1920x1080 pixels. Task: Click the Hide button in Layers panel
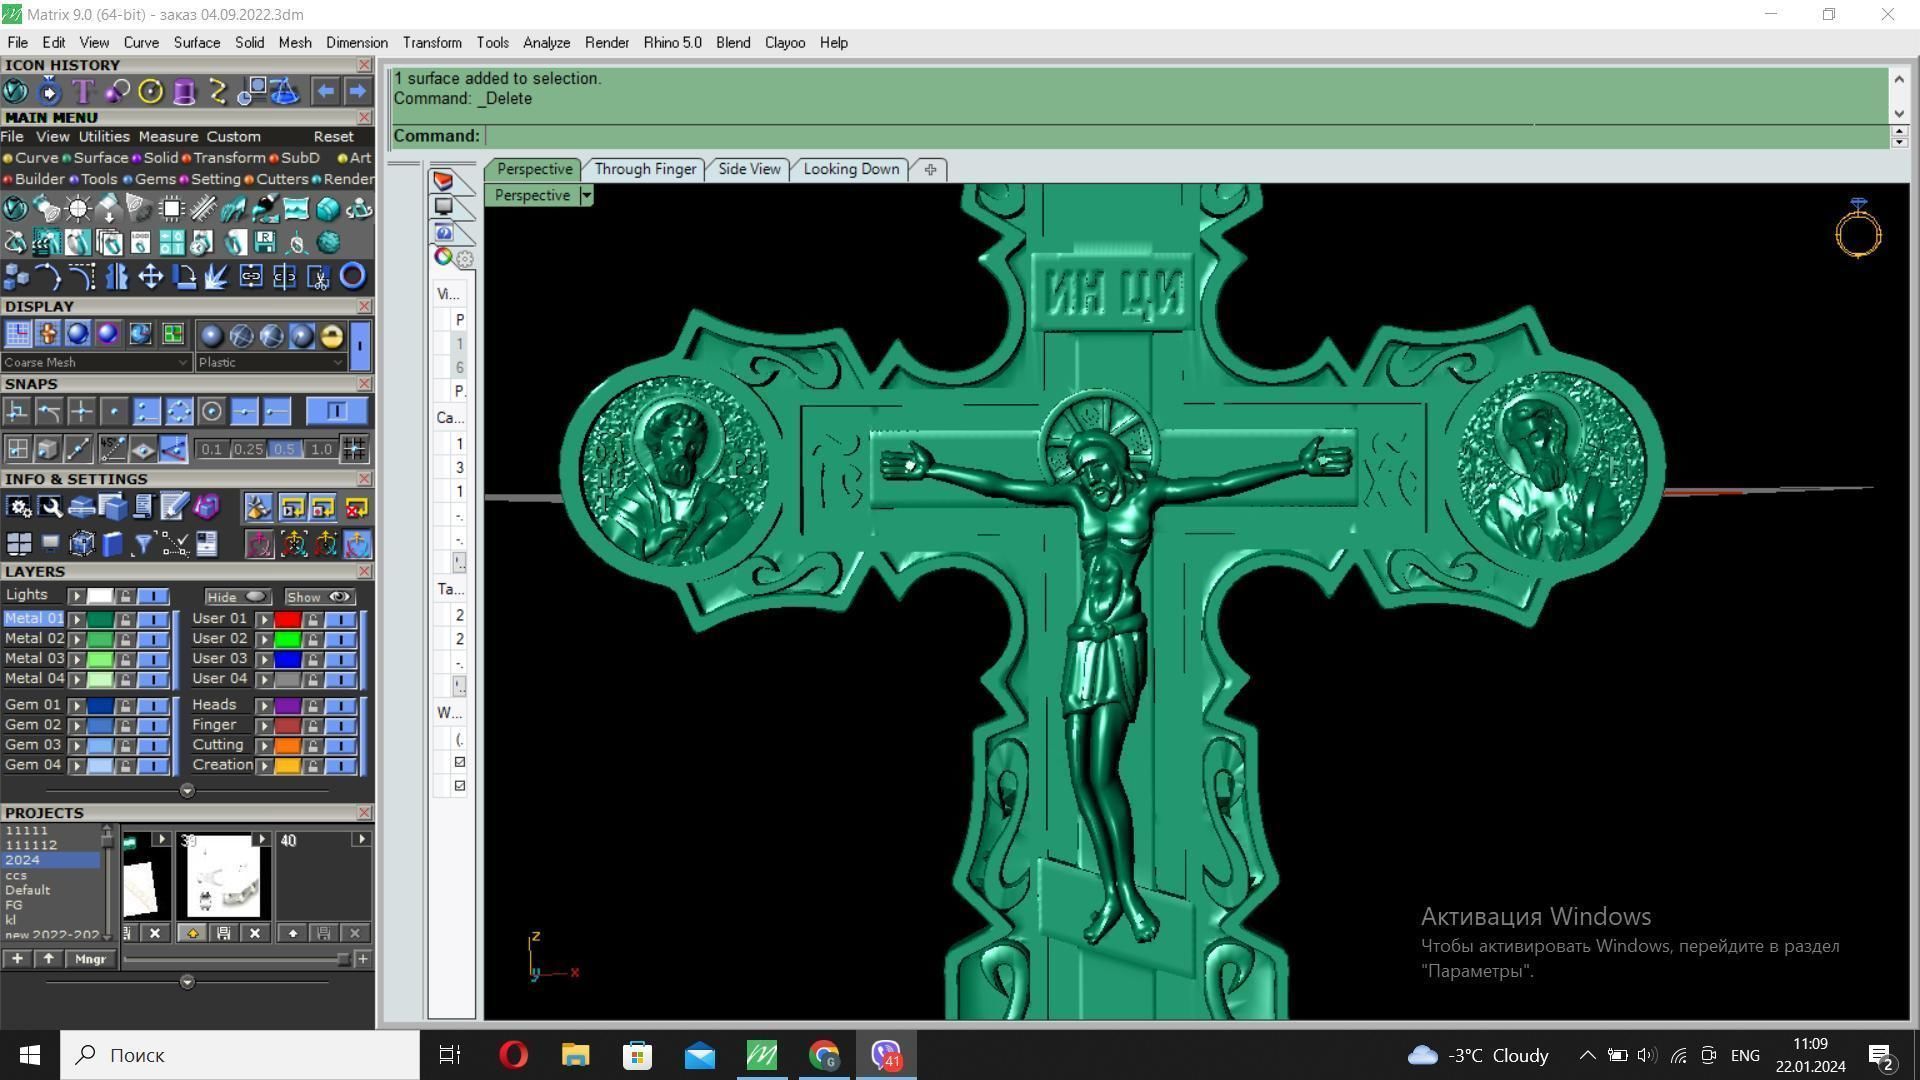[238, 597]
